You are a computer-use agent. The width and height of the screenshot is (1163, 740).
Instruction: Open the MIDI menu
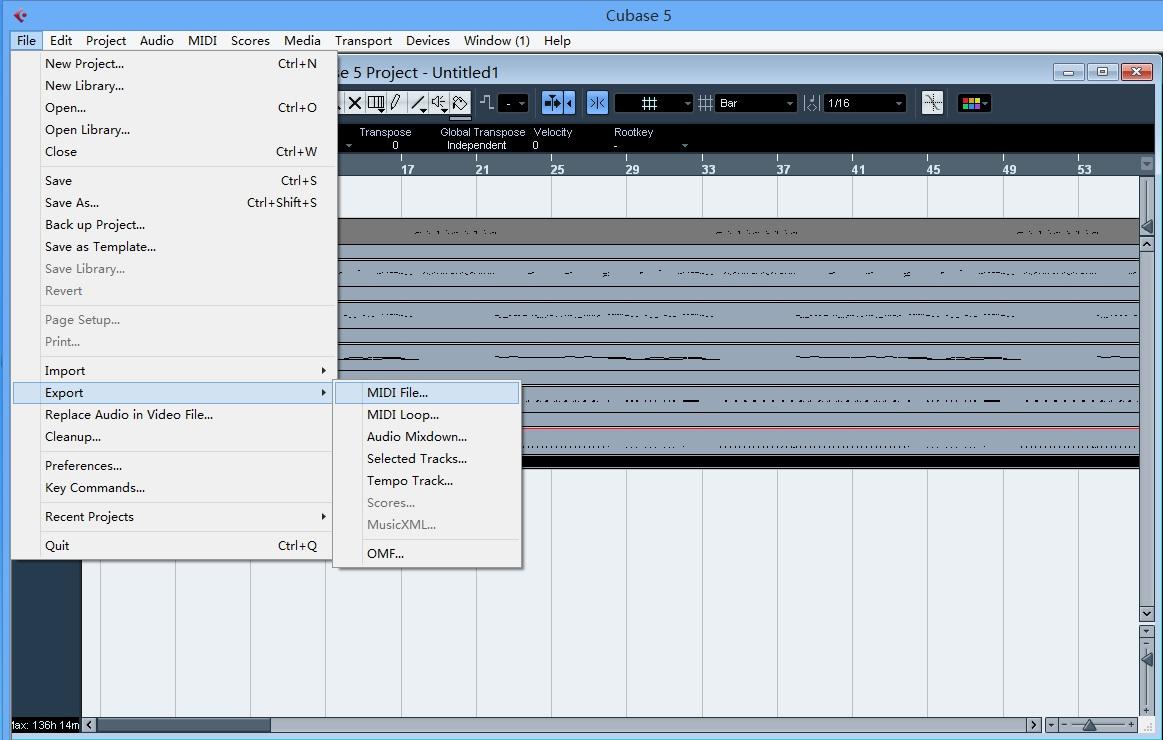coord(202,41)
